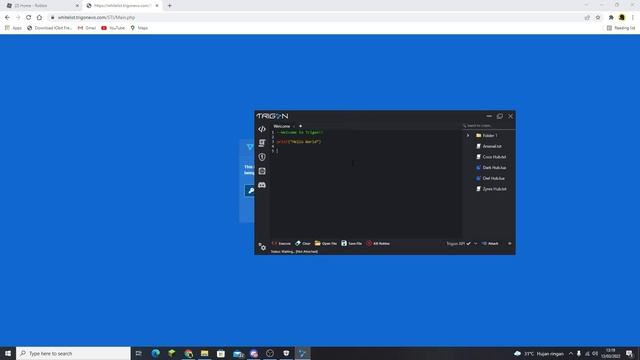This screenshot has height=360, width=640.
Task: Bookmark this page with star icon
Action: coord(598,18)
